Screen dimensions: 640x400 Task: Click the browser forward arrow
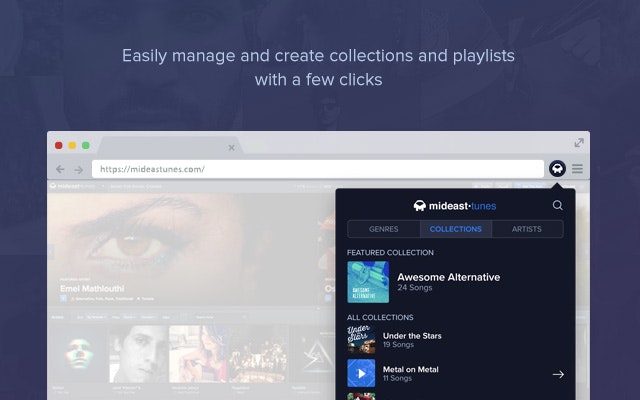click(x=79, y=169)
